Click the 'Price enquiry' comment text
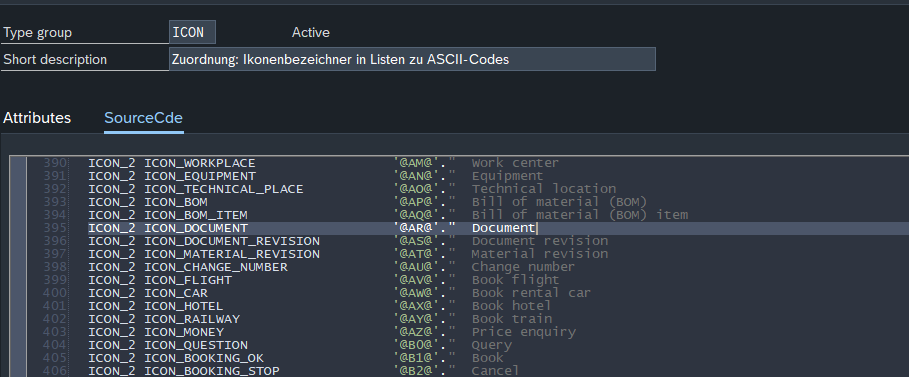This screenshot has width=909, height=377. point(523,332)
